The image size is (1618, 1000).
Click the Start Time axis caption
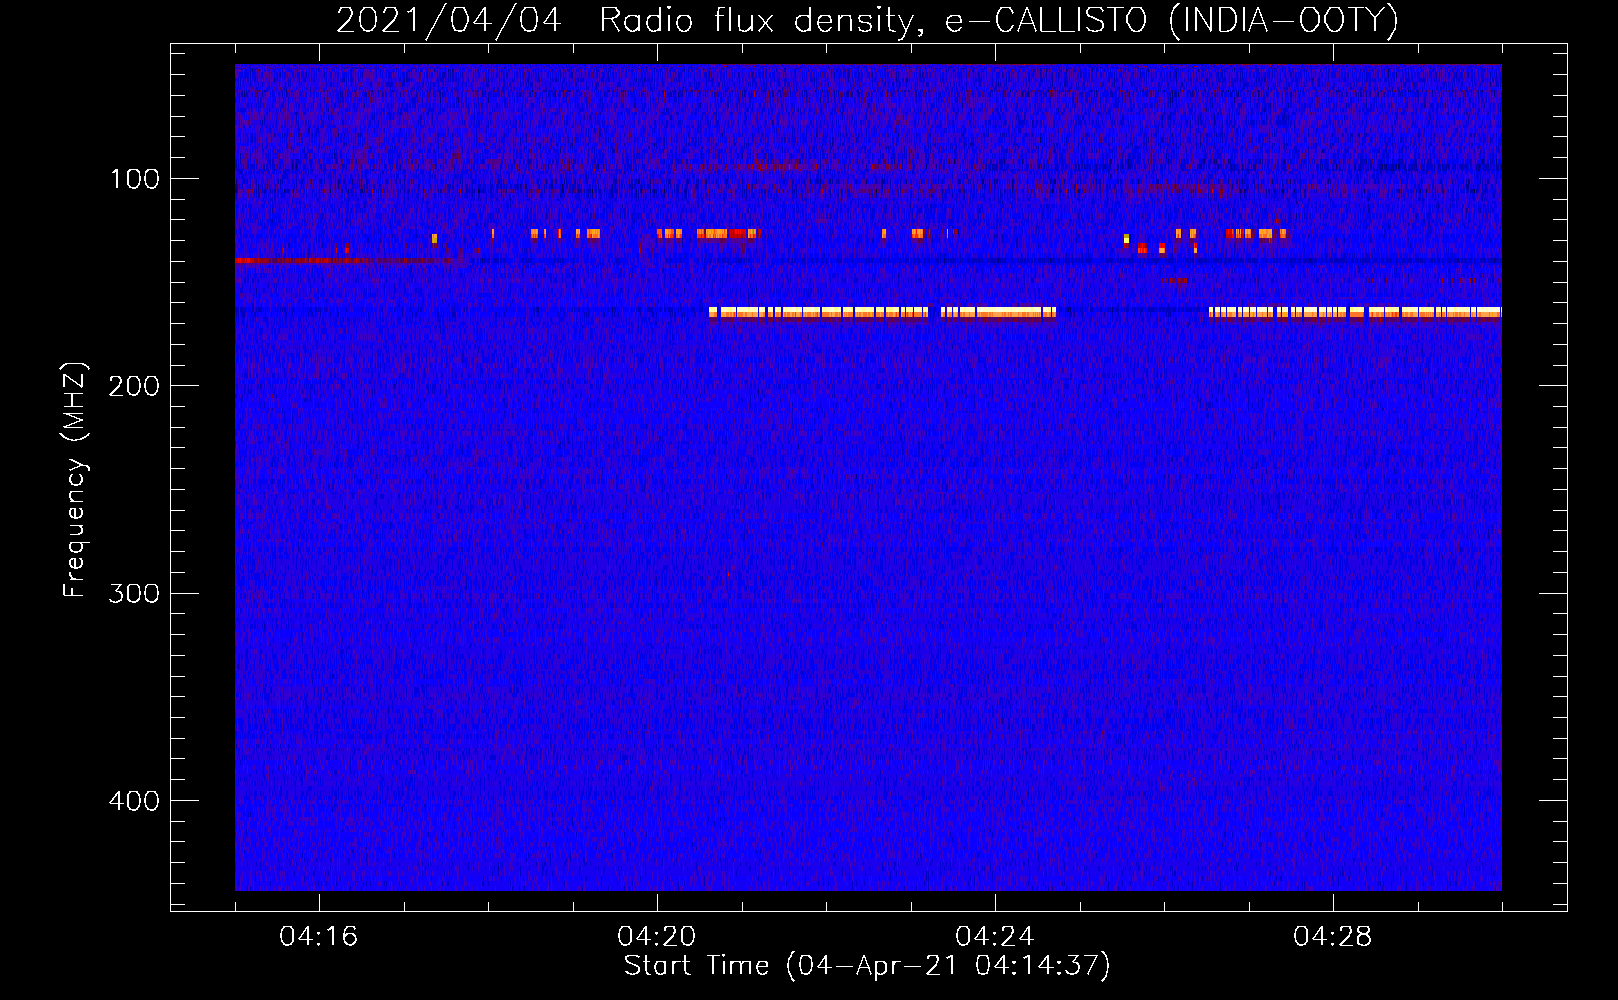pos(867,966)
